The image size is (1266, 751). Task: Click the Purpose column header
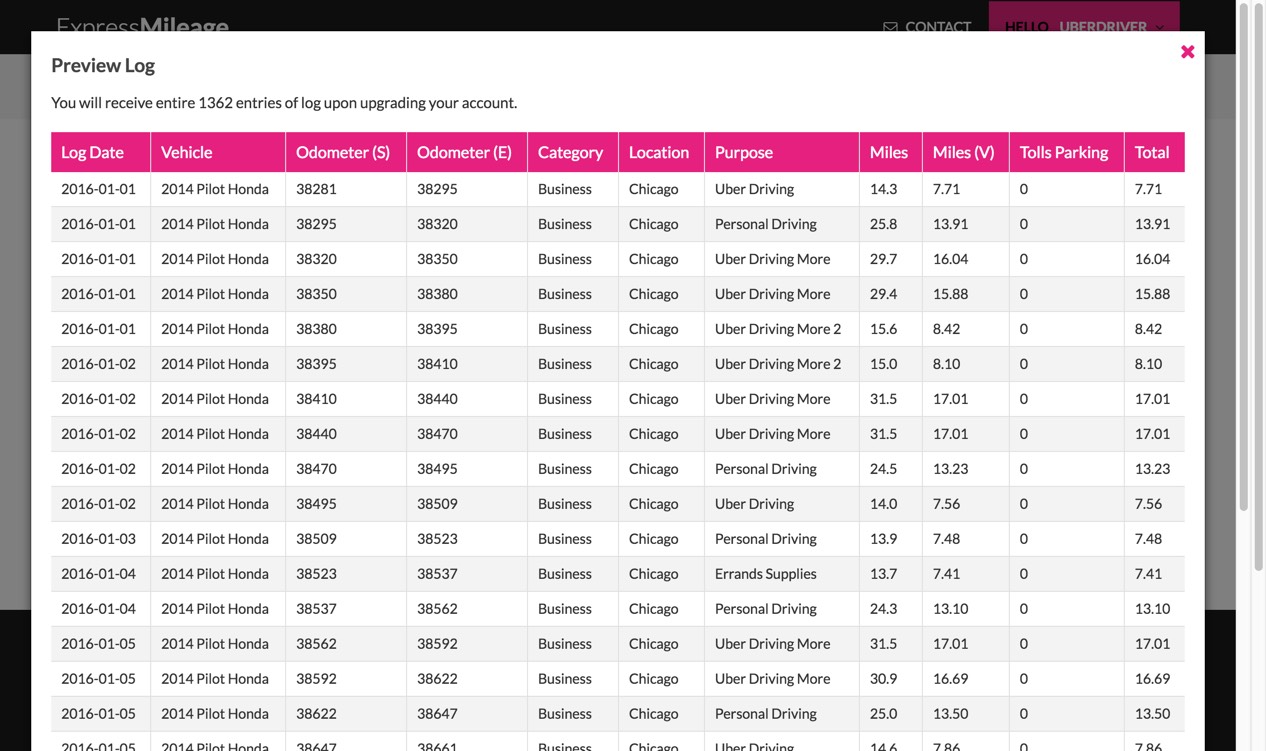point(743,152)
